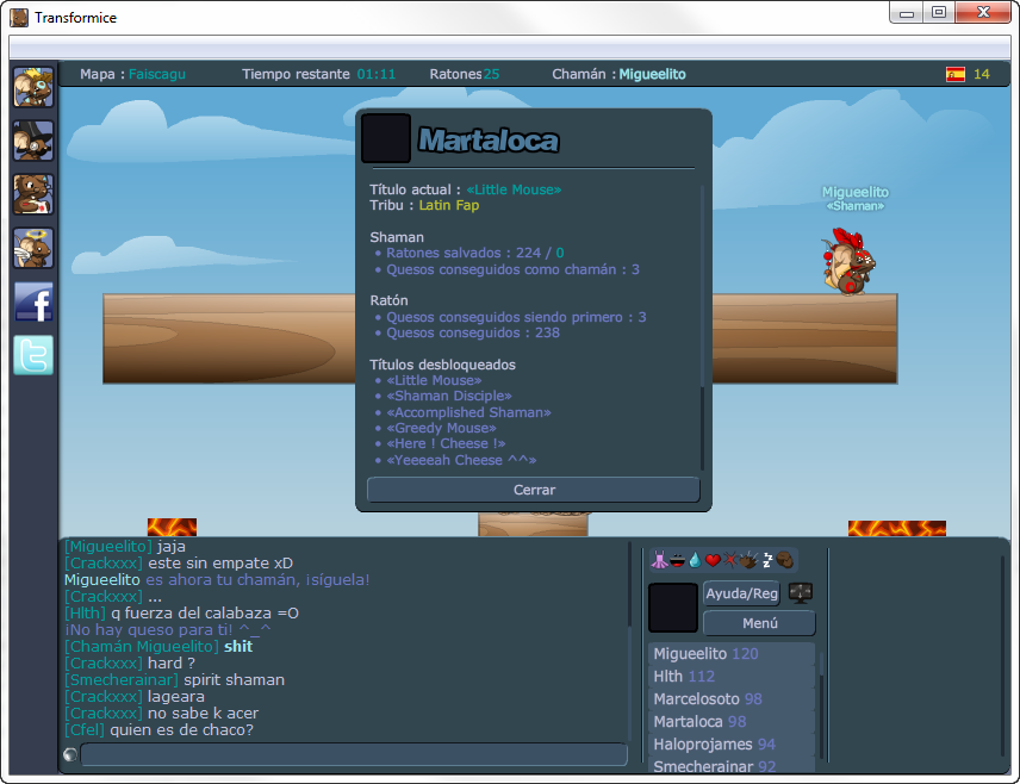Click the Tiempo restante 01:11 timer
Image resolution: width=1020 pixels, height=784 pixels.
pyautogui.click(x=319, y=74)
